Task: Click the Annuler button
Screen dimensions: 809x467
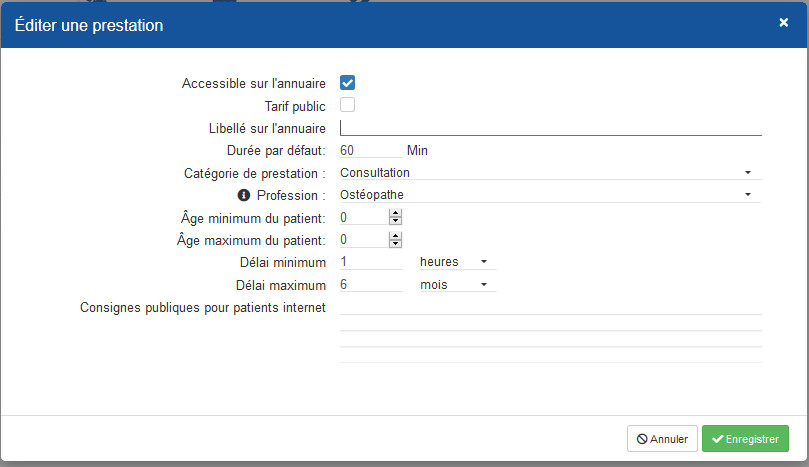Action: coord(662,439)
